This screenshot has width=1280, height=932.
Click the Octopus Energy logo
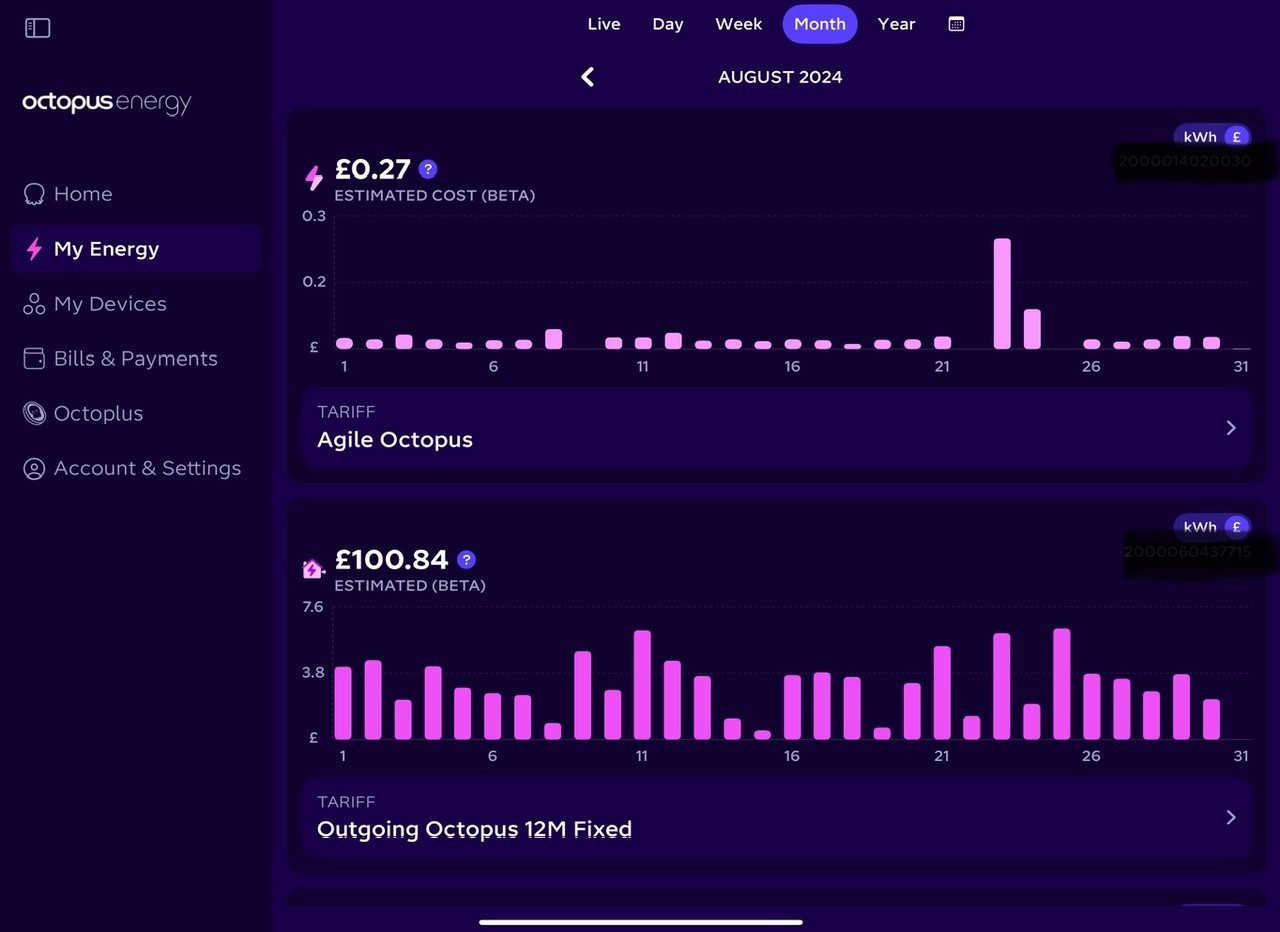coord(107,103)
